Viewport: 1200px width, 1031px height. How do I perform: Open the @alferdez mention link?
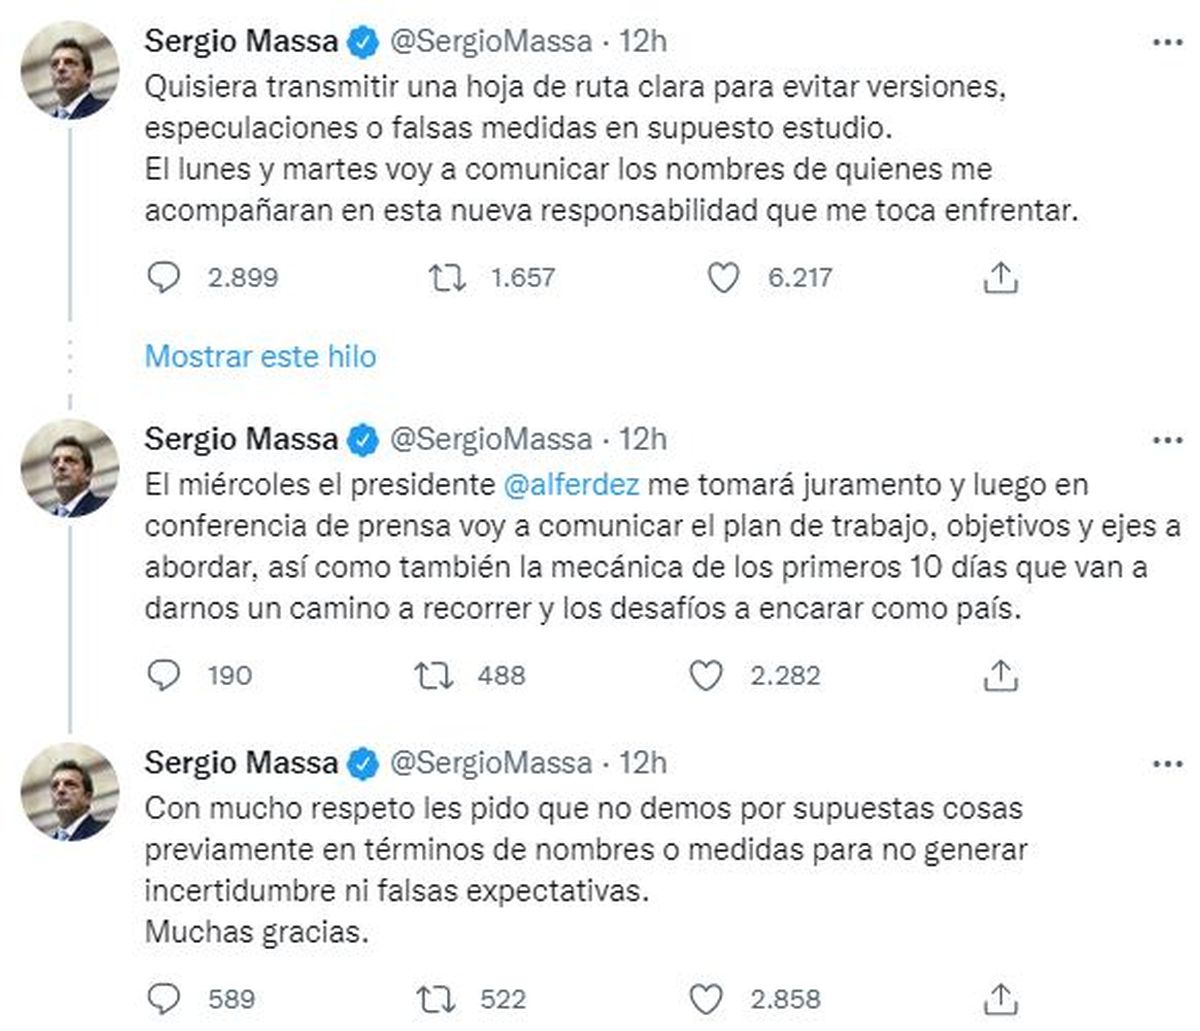pos(570,485)
